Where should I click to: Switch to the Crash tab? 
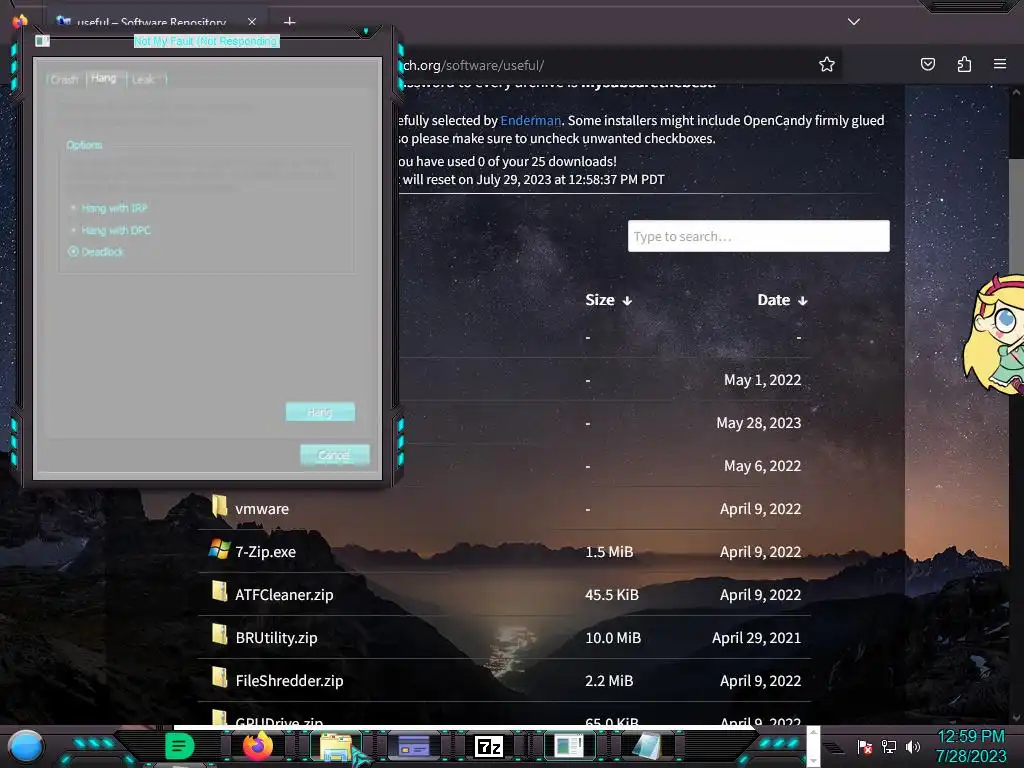coord(64,79)
